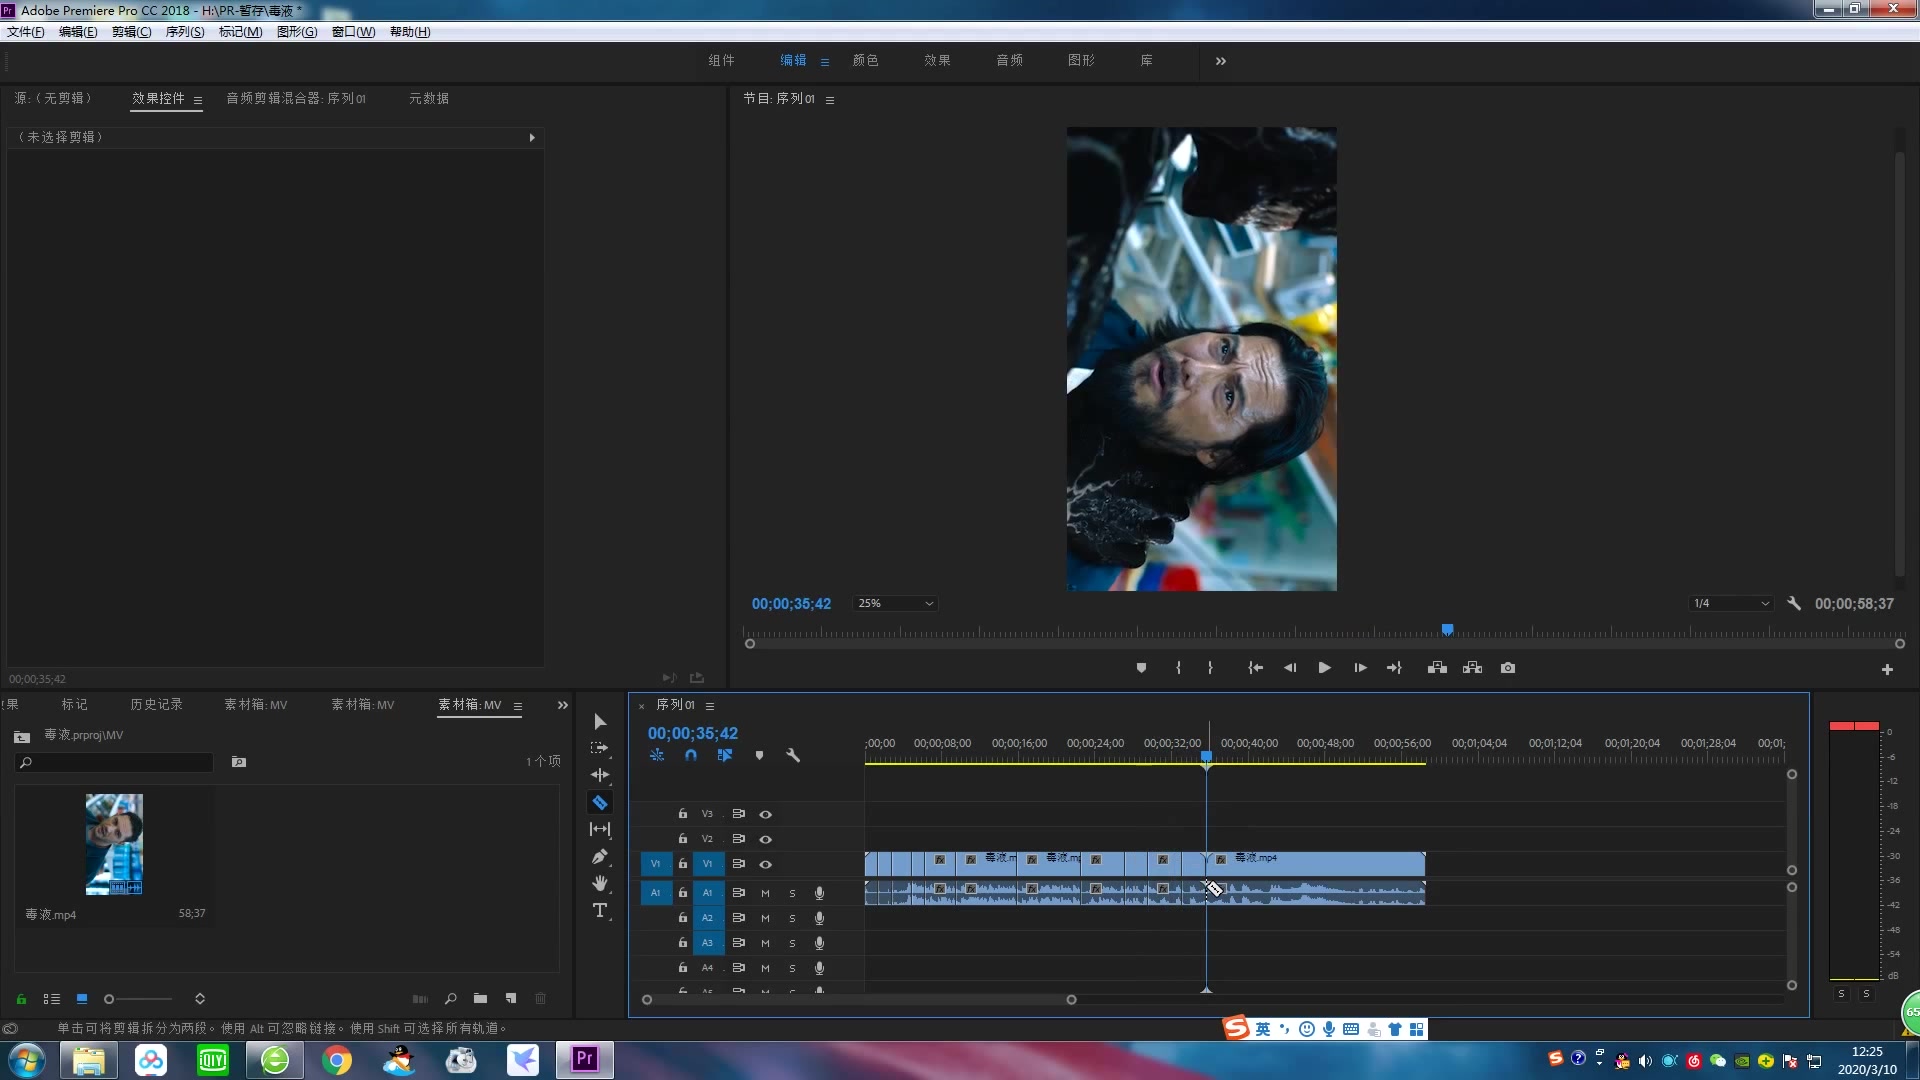The height and width of the screenshot is (1080, 1920).
Task: Solo track A2
Action: [792, 918]
